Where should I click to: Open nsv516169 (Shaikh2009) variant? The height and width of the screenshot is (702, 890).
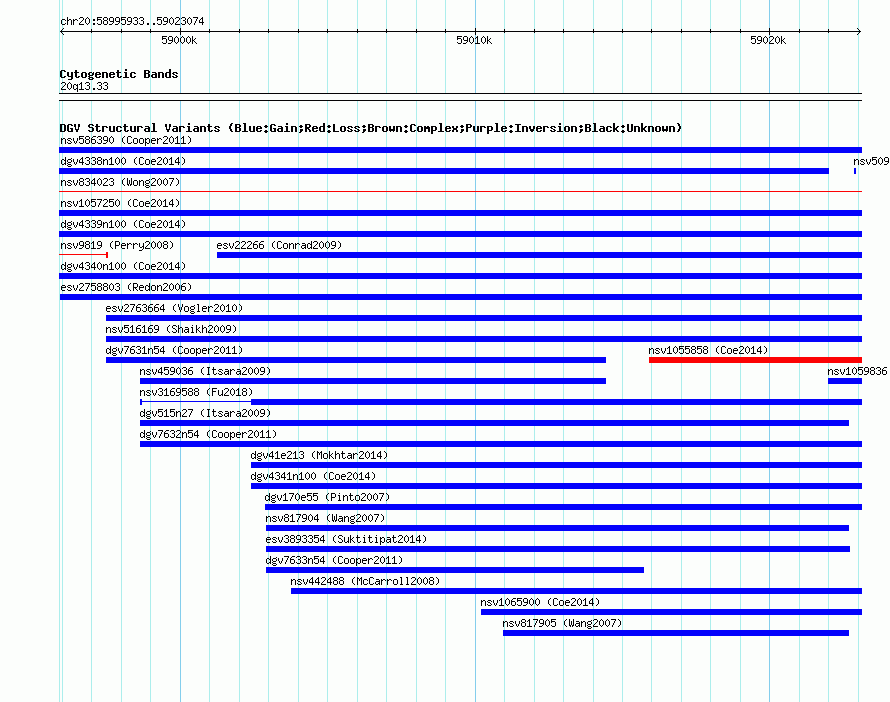(171, 329)
